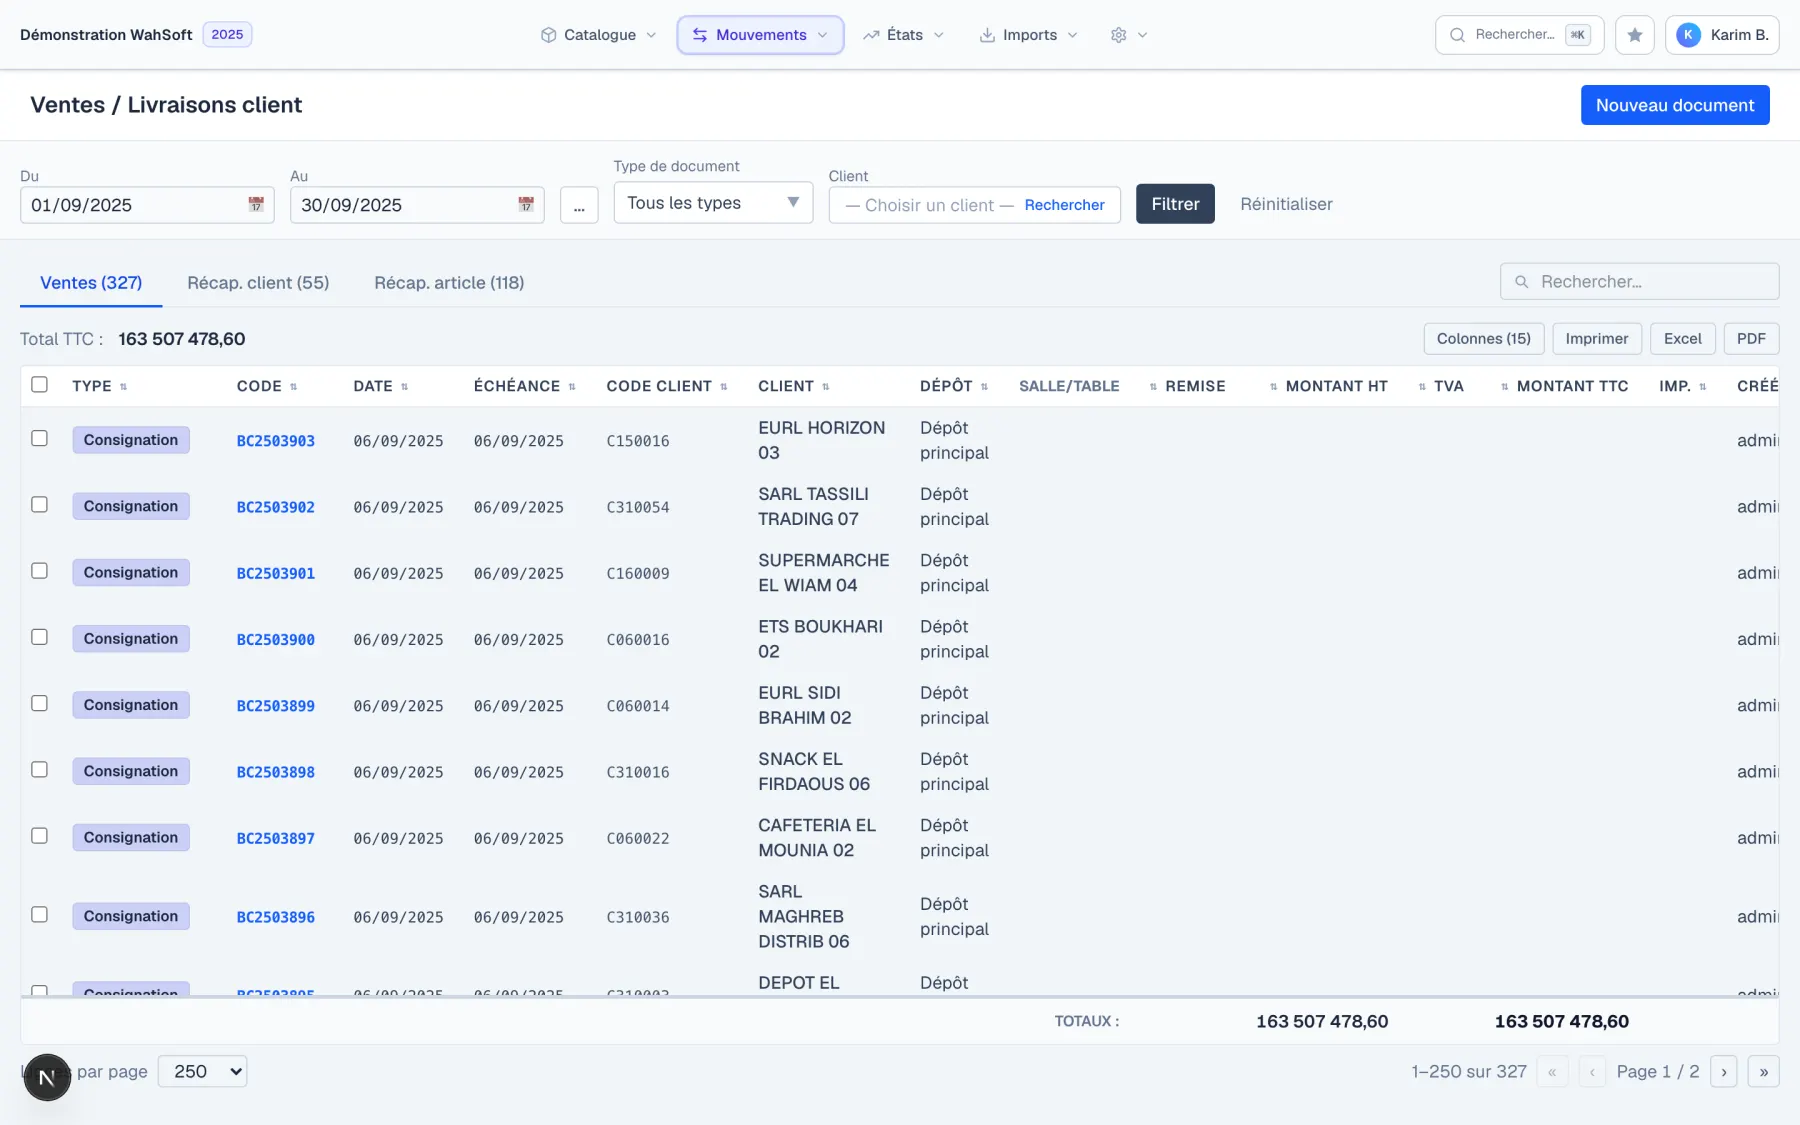Image resolution: width=1800 pixels, height=1125 pixels.
Task: Click the calendar icon in Du date field
Action: click(256, 204)
